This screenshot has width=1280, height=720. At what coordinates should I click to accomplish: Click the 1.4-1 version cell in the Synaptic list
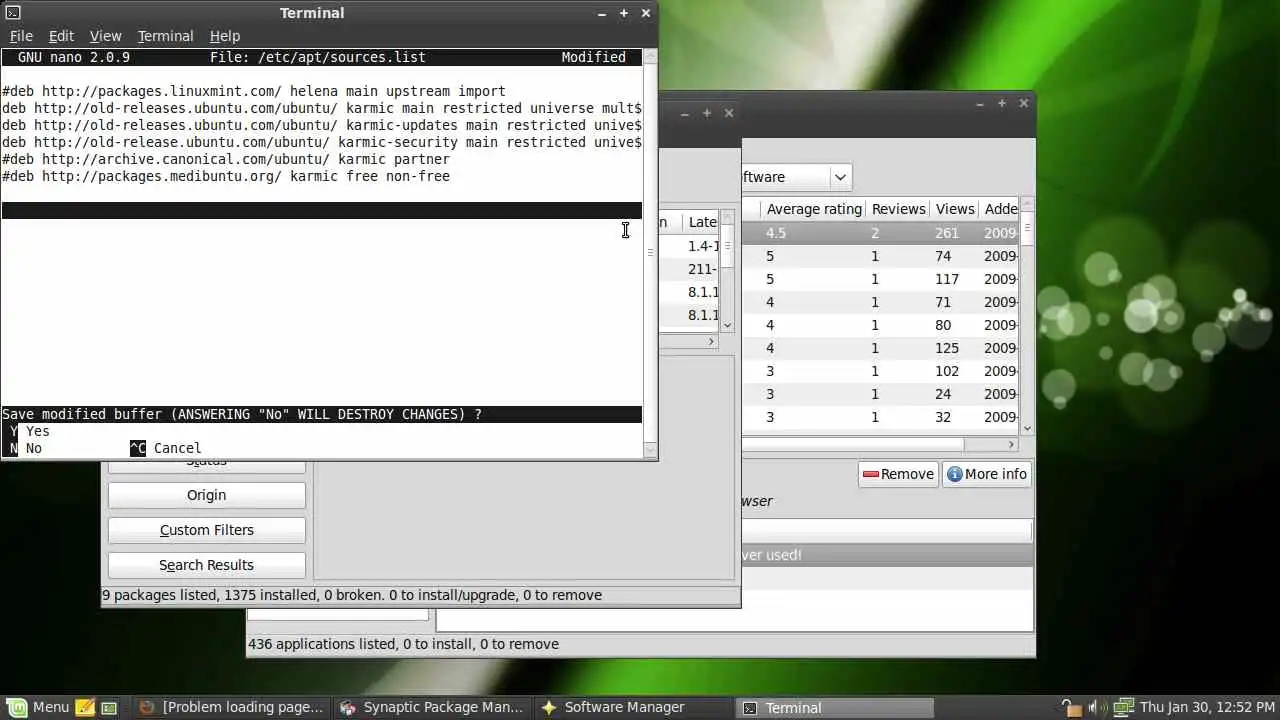coord(702,246)
